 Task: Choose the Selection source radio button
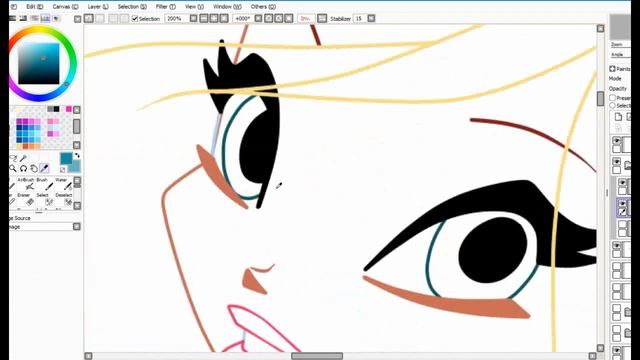[x=612, y=106]
